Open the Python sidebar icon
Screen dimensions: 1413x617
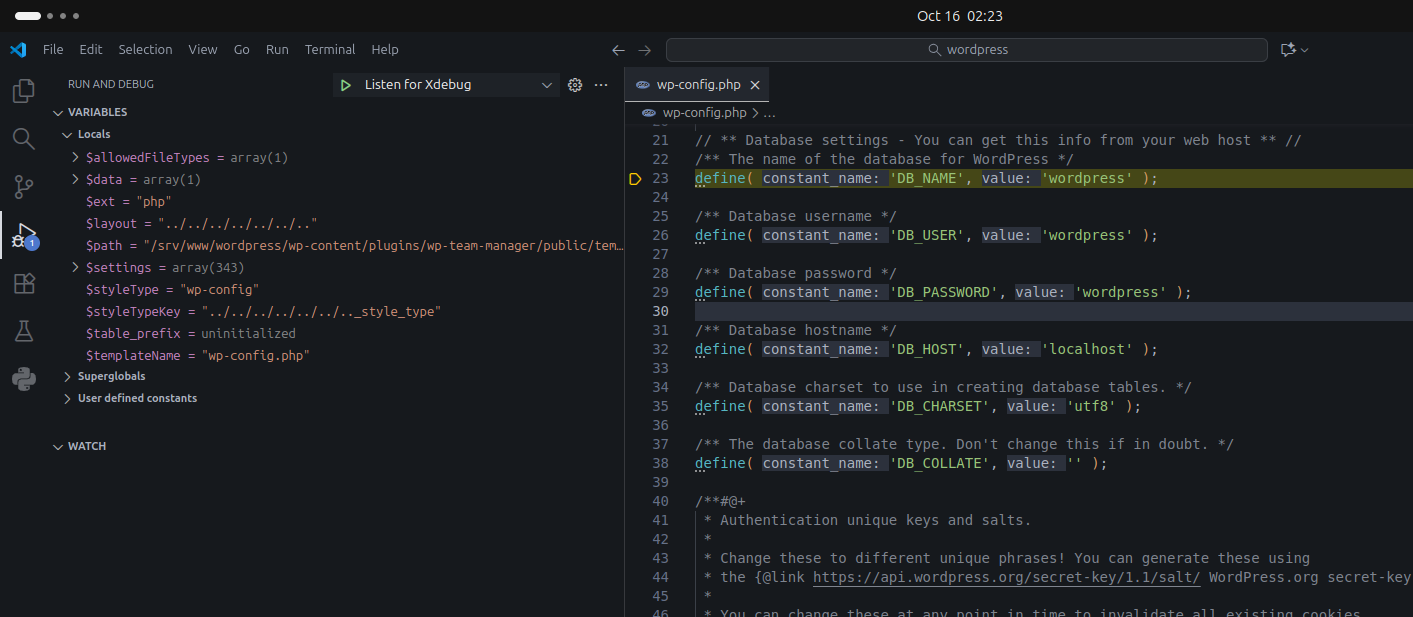tap(23, 379)
